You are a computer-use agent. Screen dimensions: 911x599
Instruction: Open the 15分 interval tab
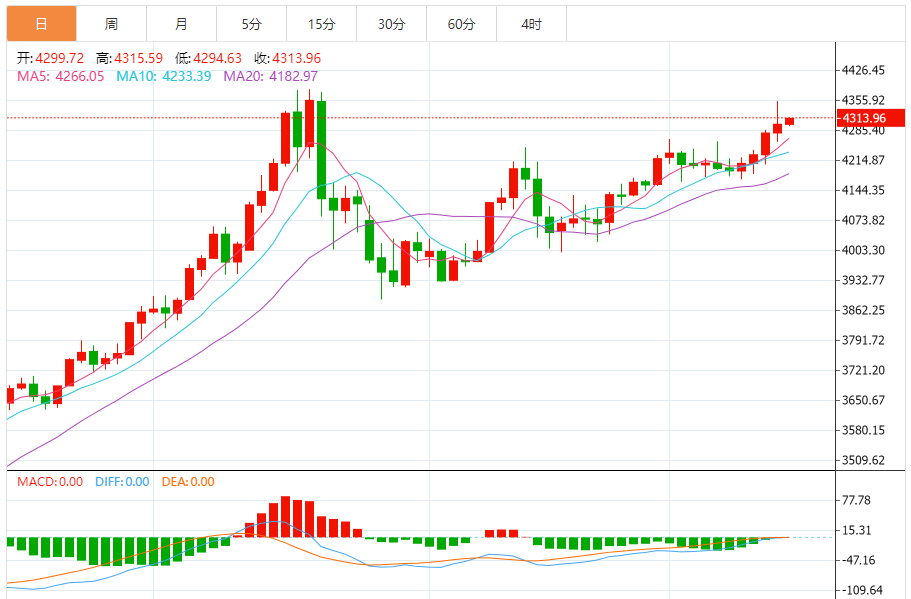pyautogui.click(x=321, y=24)
